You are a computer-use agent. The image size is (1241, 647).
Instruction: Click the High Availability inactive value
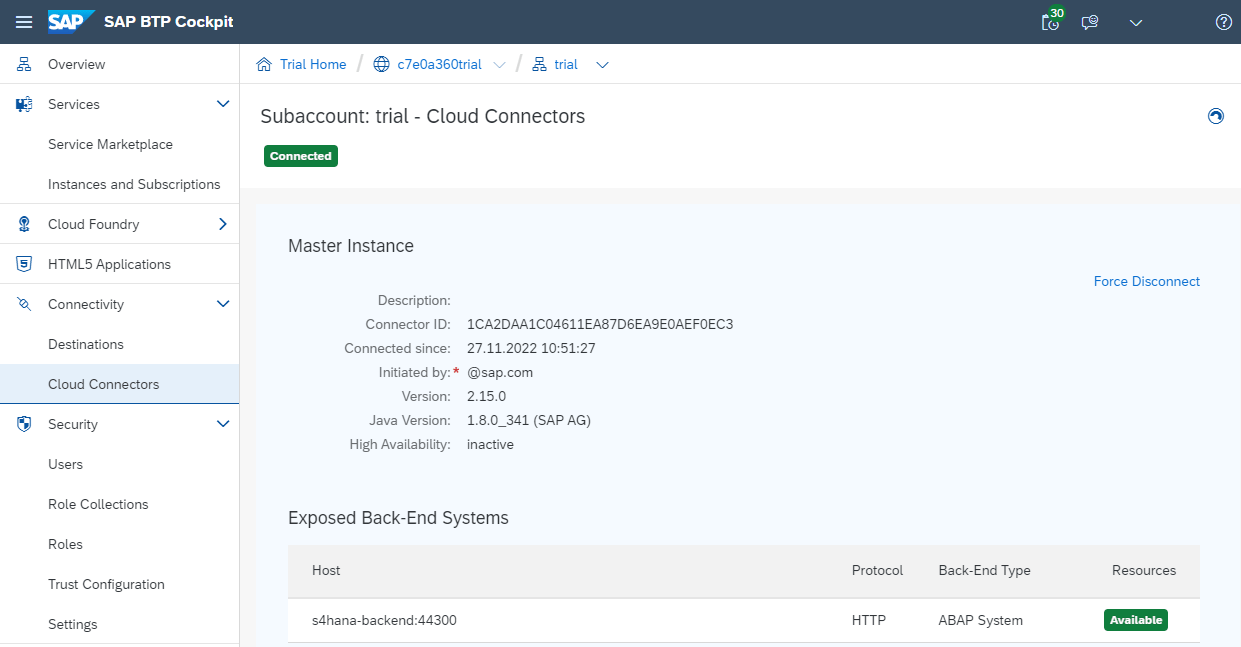(490, 444)
